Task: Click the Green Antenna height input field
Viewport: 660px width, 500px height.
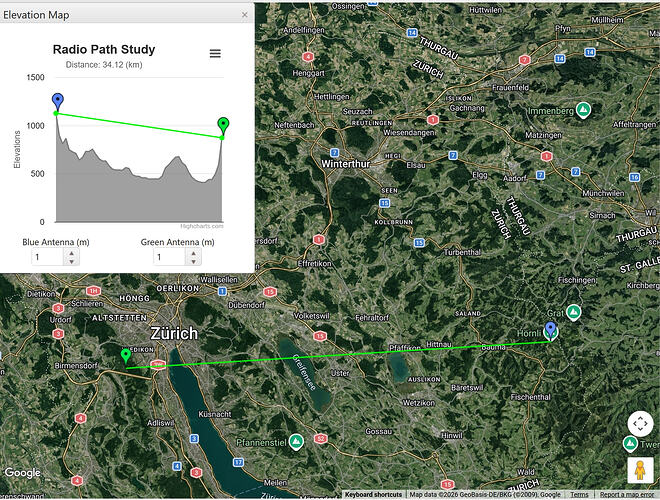Action: 168,257
